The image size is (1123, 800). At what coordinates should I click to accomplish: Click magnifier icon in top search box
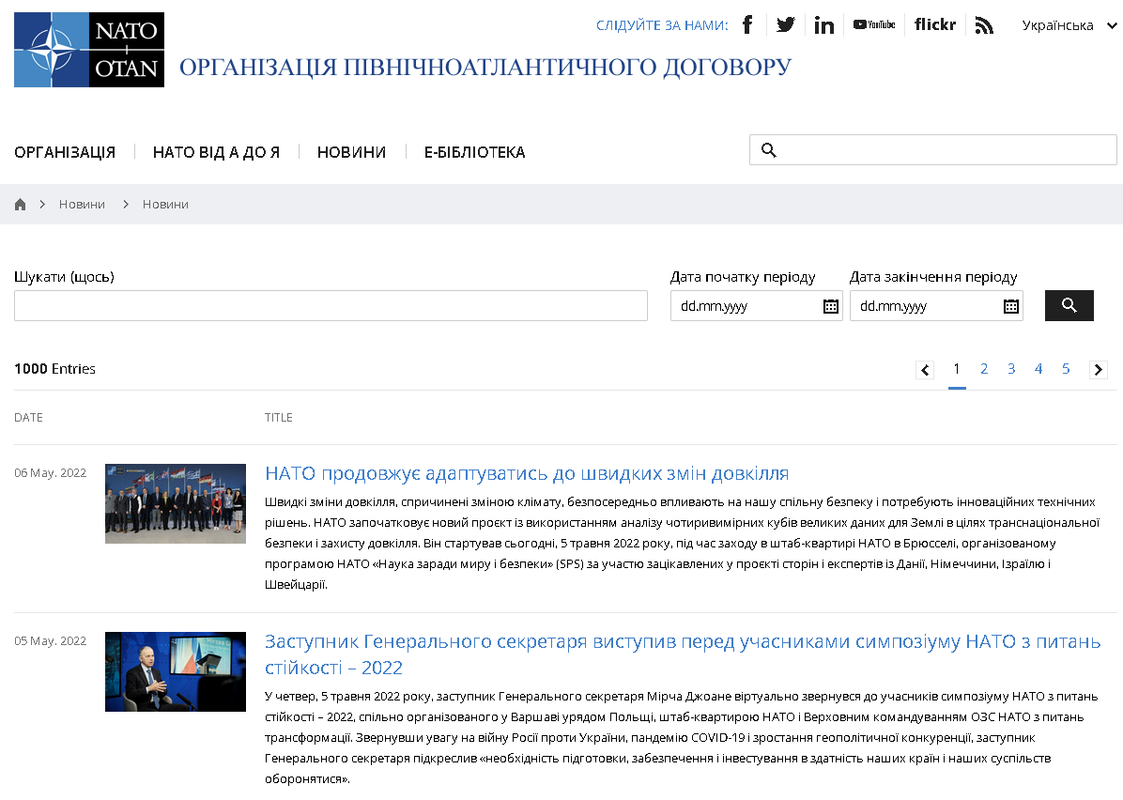[x=768, y=150]
